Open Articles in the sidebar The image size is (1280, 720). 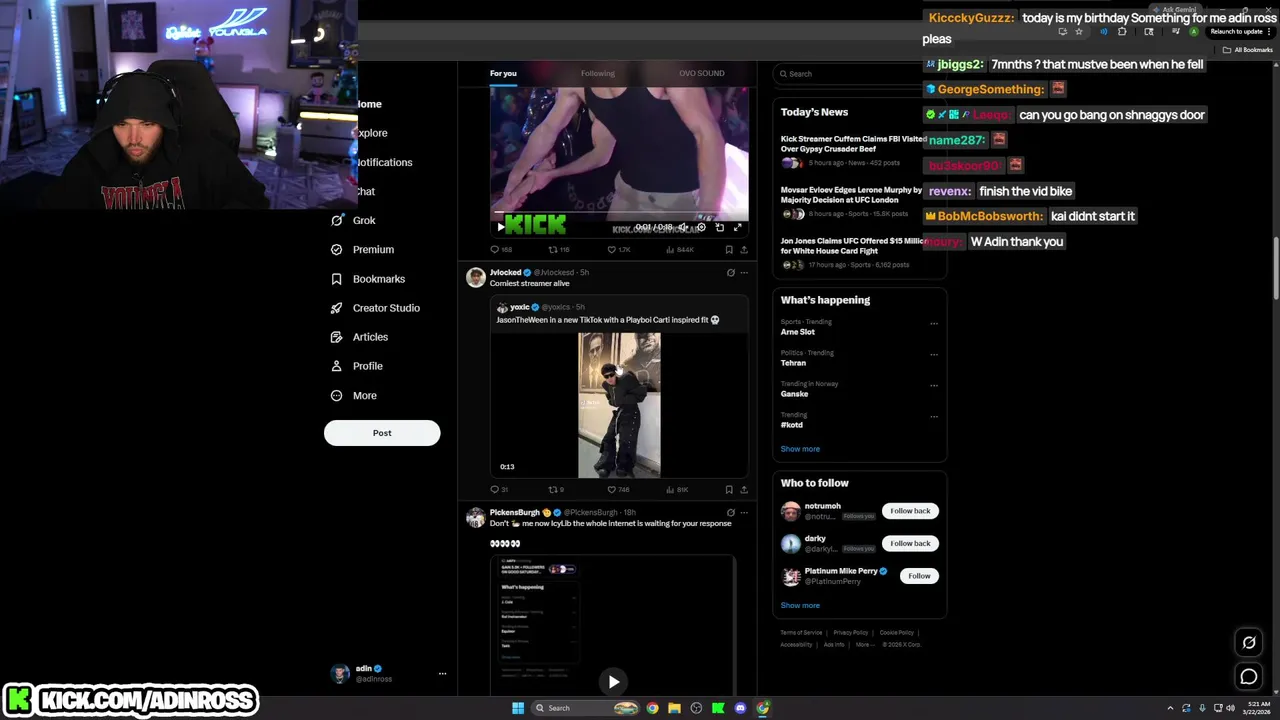pyautogui.click(x=359, y=337)
